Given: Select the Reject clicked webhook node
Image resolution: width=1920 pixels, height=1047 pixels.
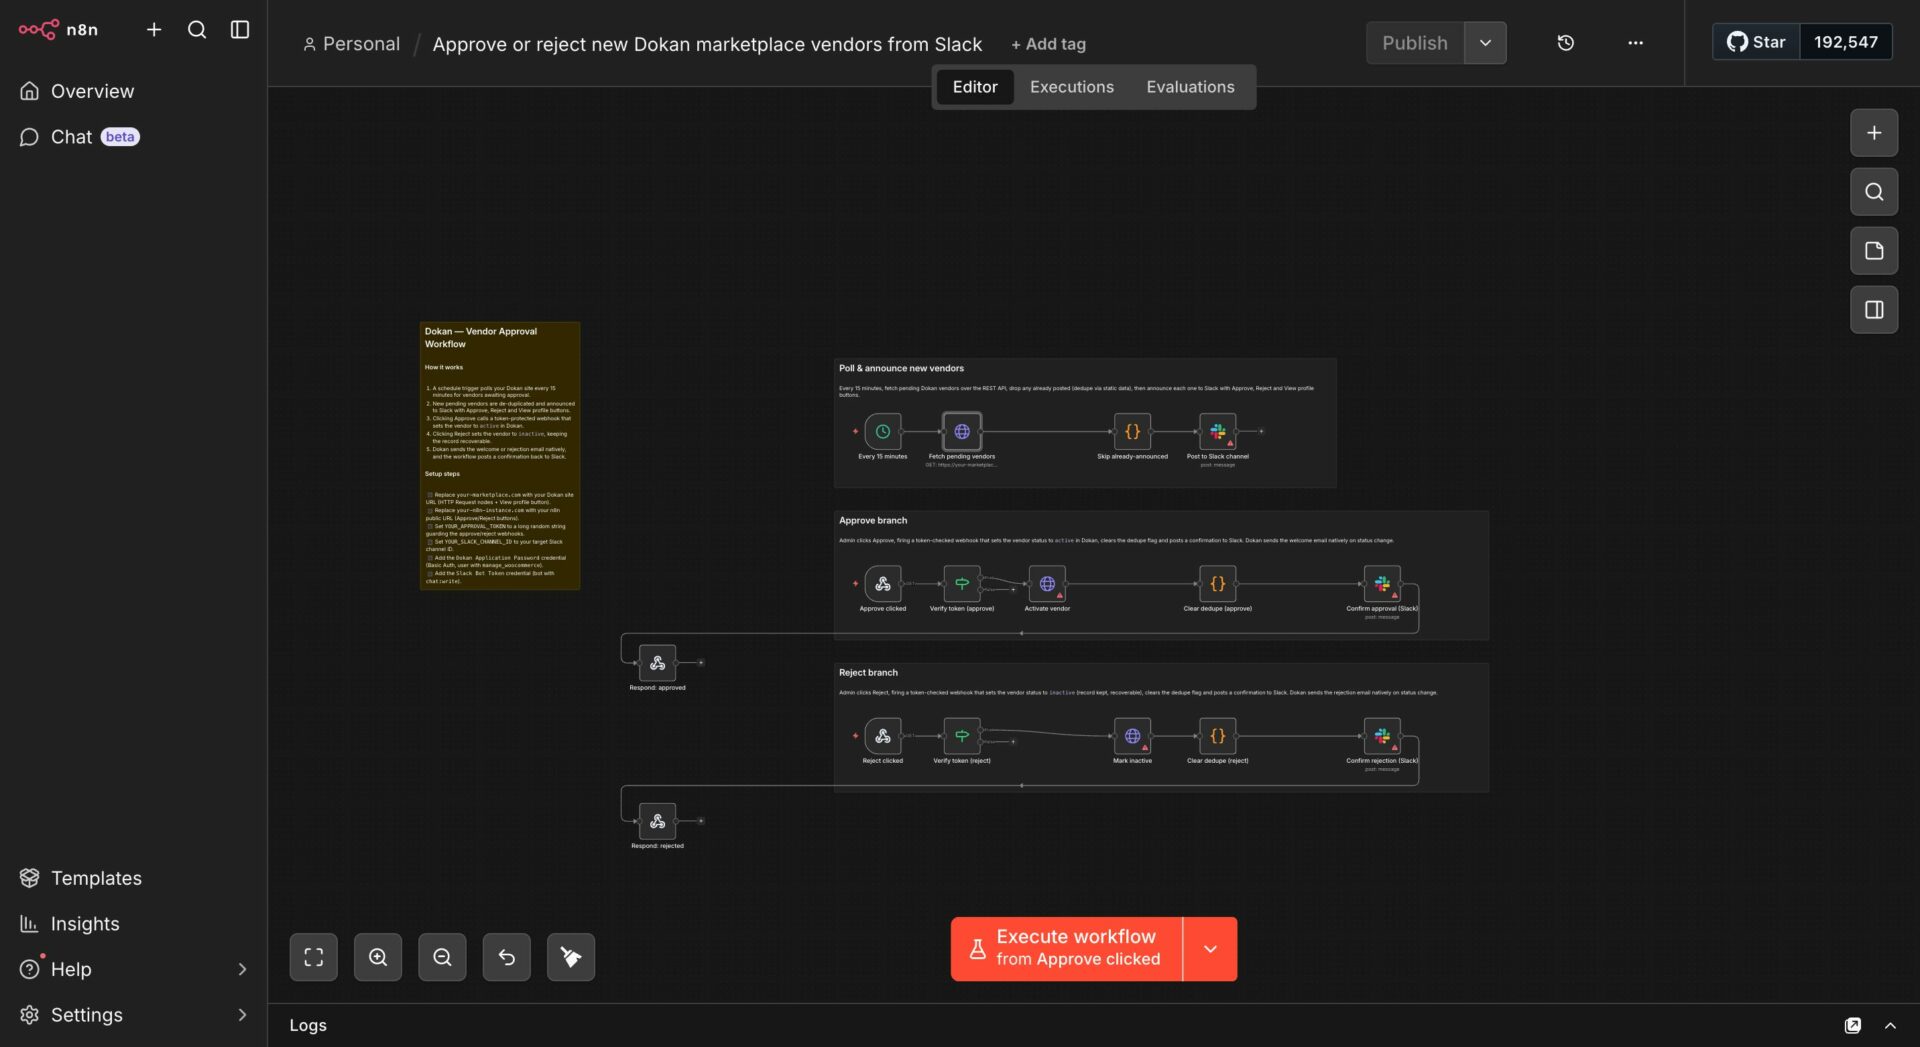Looking at the screenshot, I should pos(883,736).
